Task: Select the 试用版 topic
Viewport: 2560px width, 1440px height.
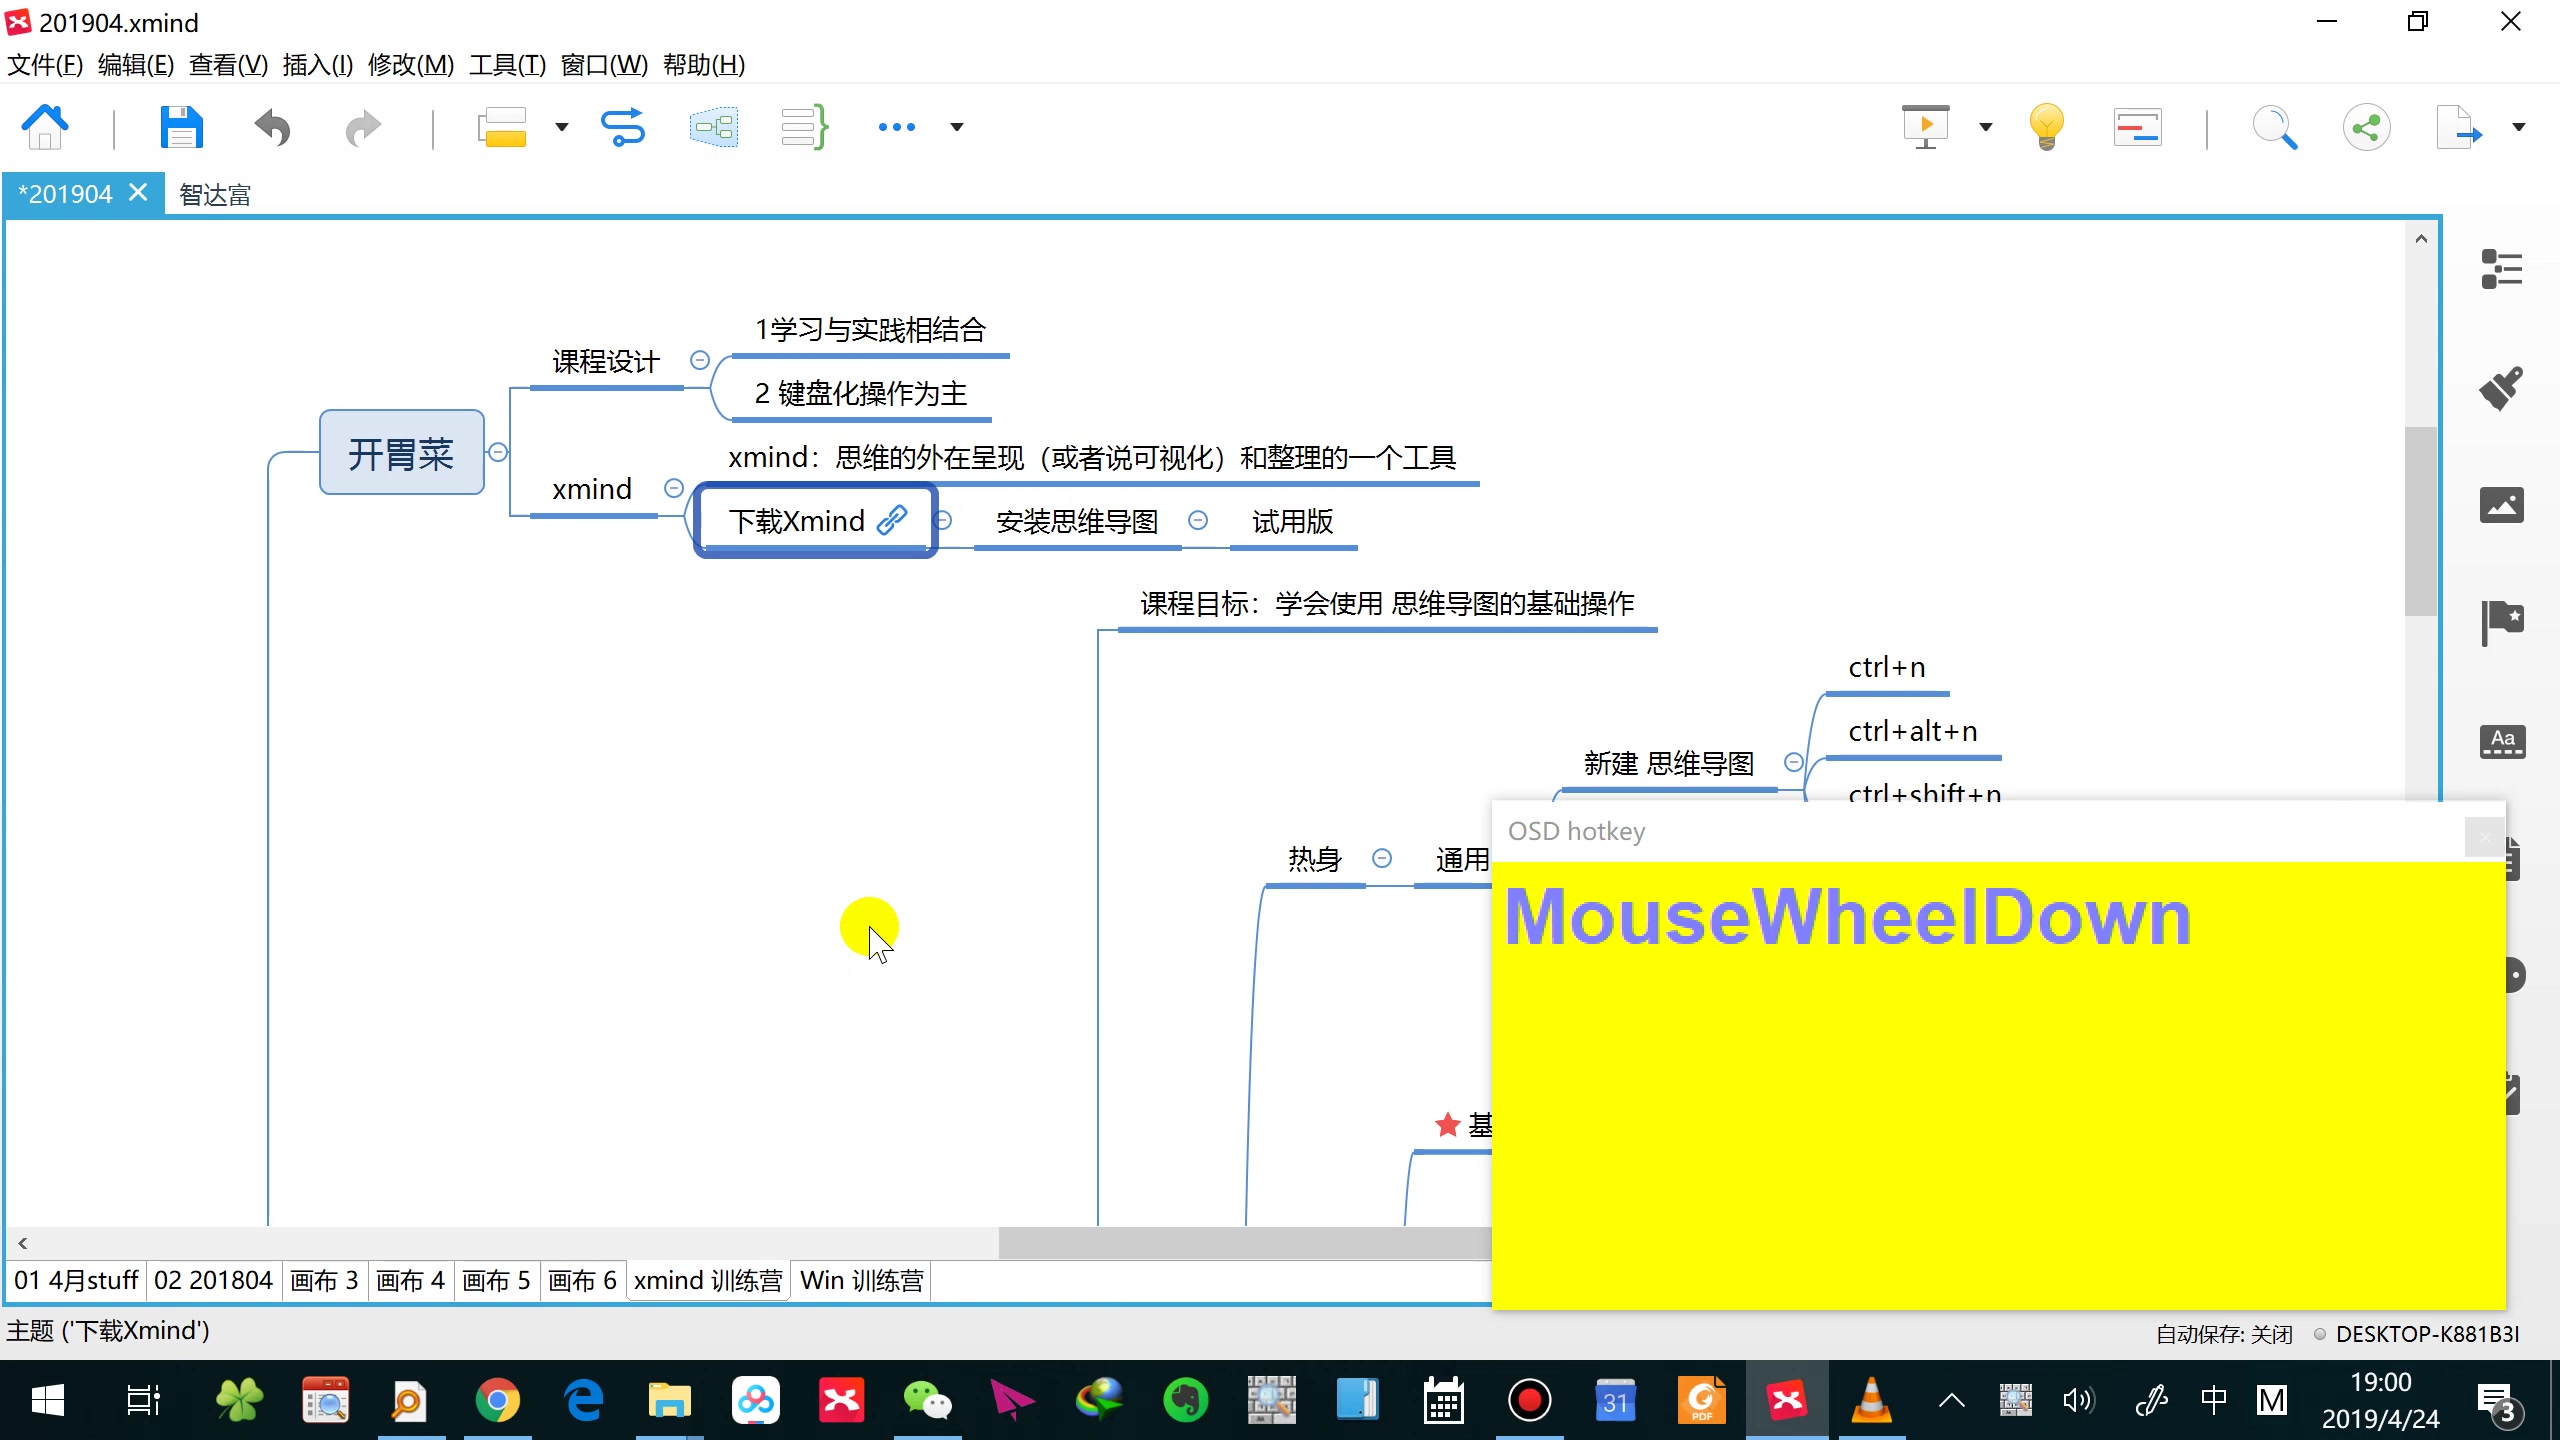Action: pos(1293,521)
